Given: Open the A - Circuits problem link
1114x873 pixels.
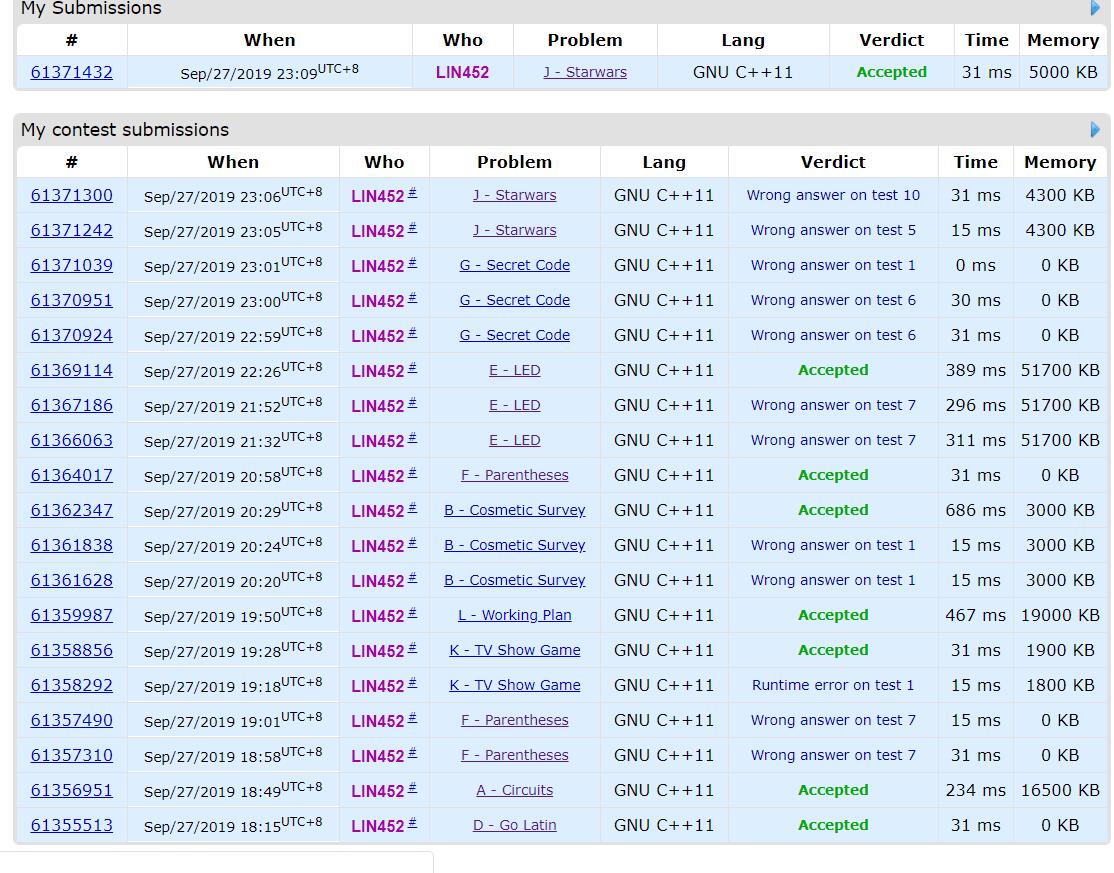Looking at the screenshot, I should 514,790.
